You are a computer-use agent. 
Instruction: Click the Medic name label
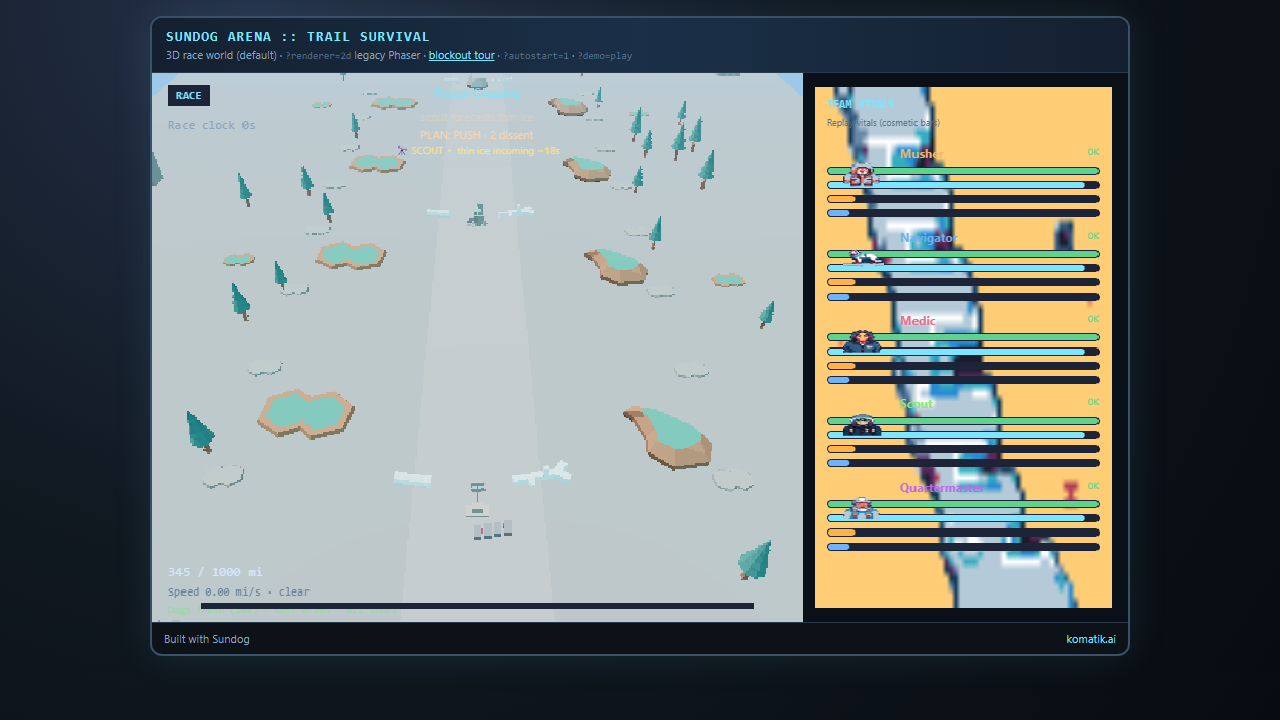pyautogui.click(x=918, y=321)
